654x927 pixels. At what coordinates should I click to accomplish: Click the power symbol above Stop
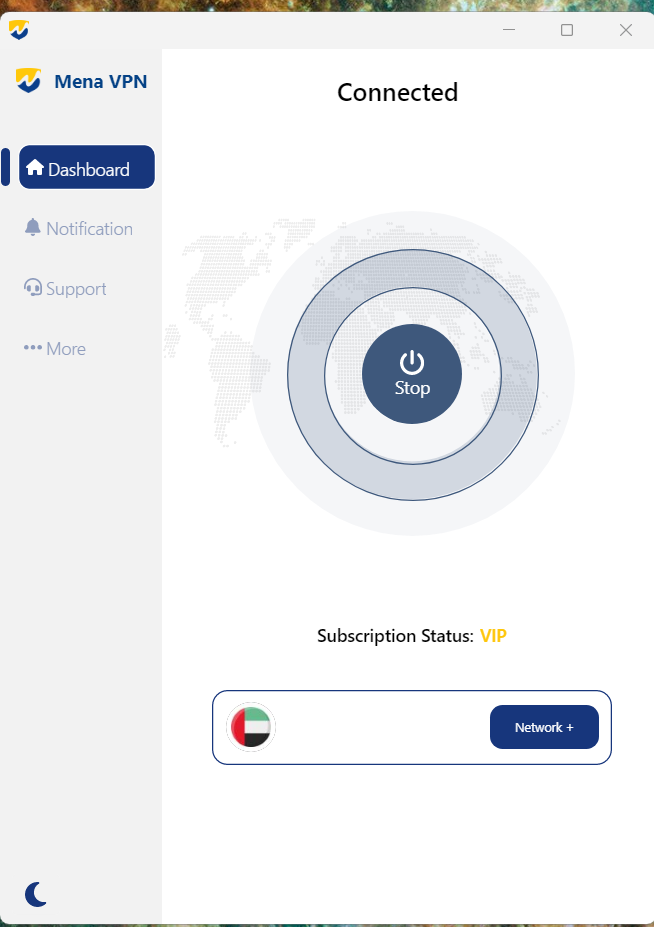pos(412,363)
